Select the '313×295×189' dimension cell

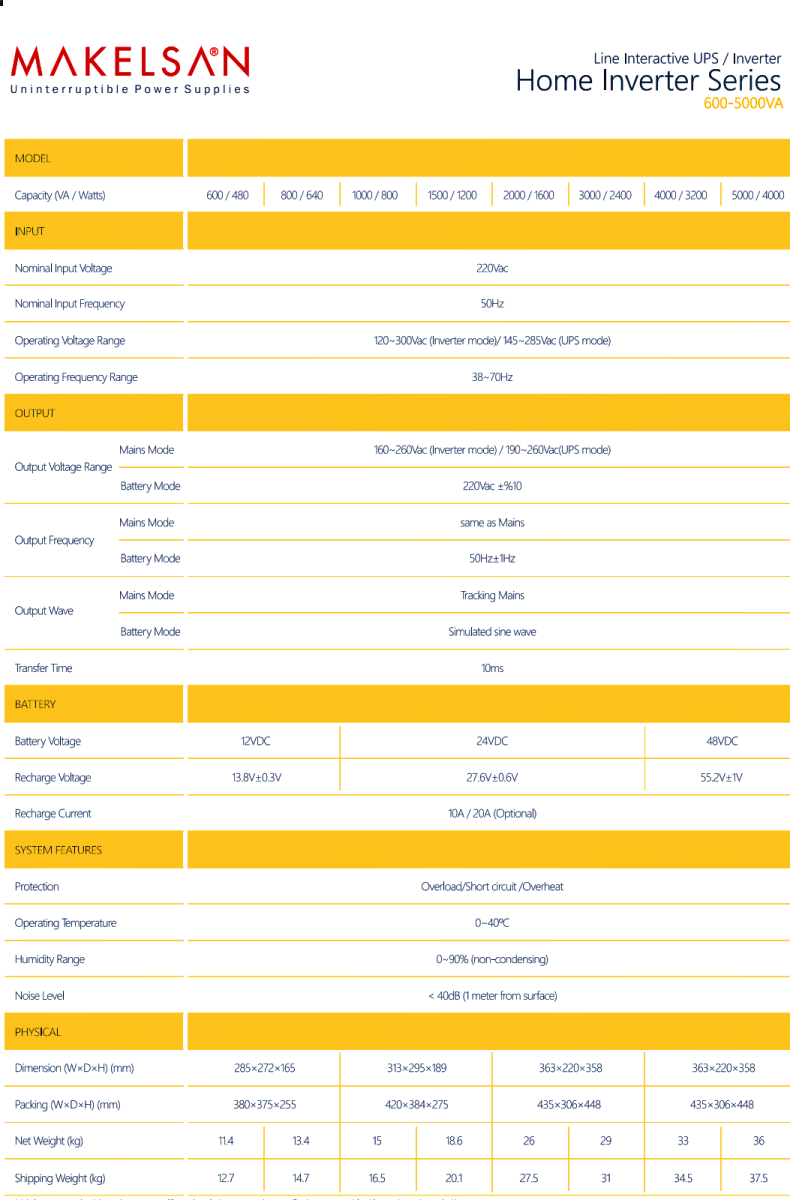coord(416,1068)
